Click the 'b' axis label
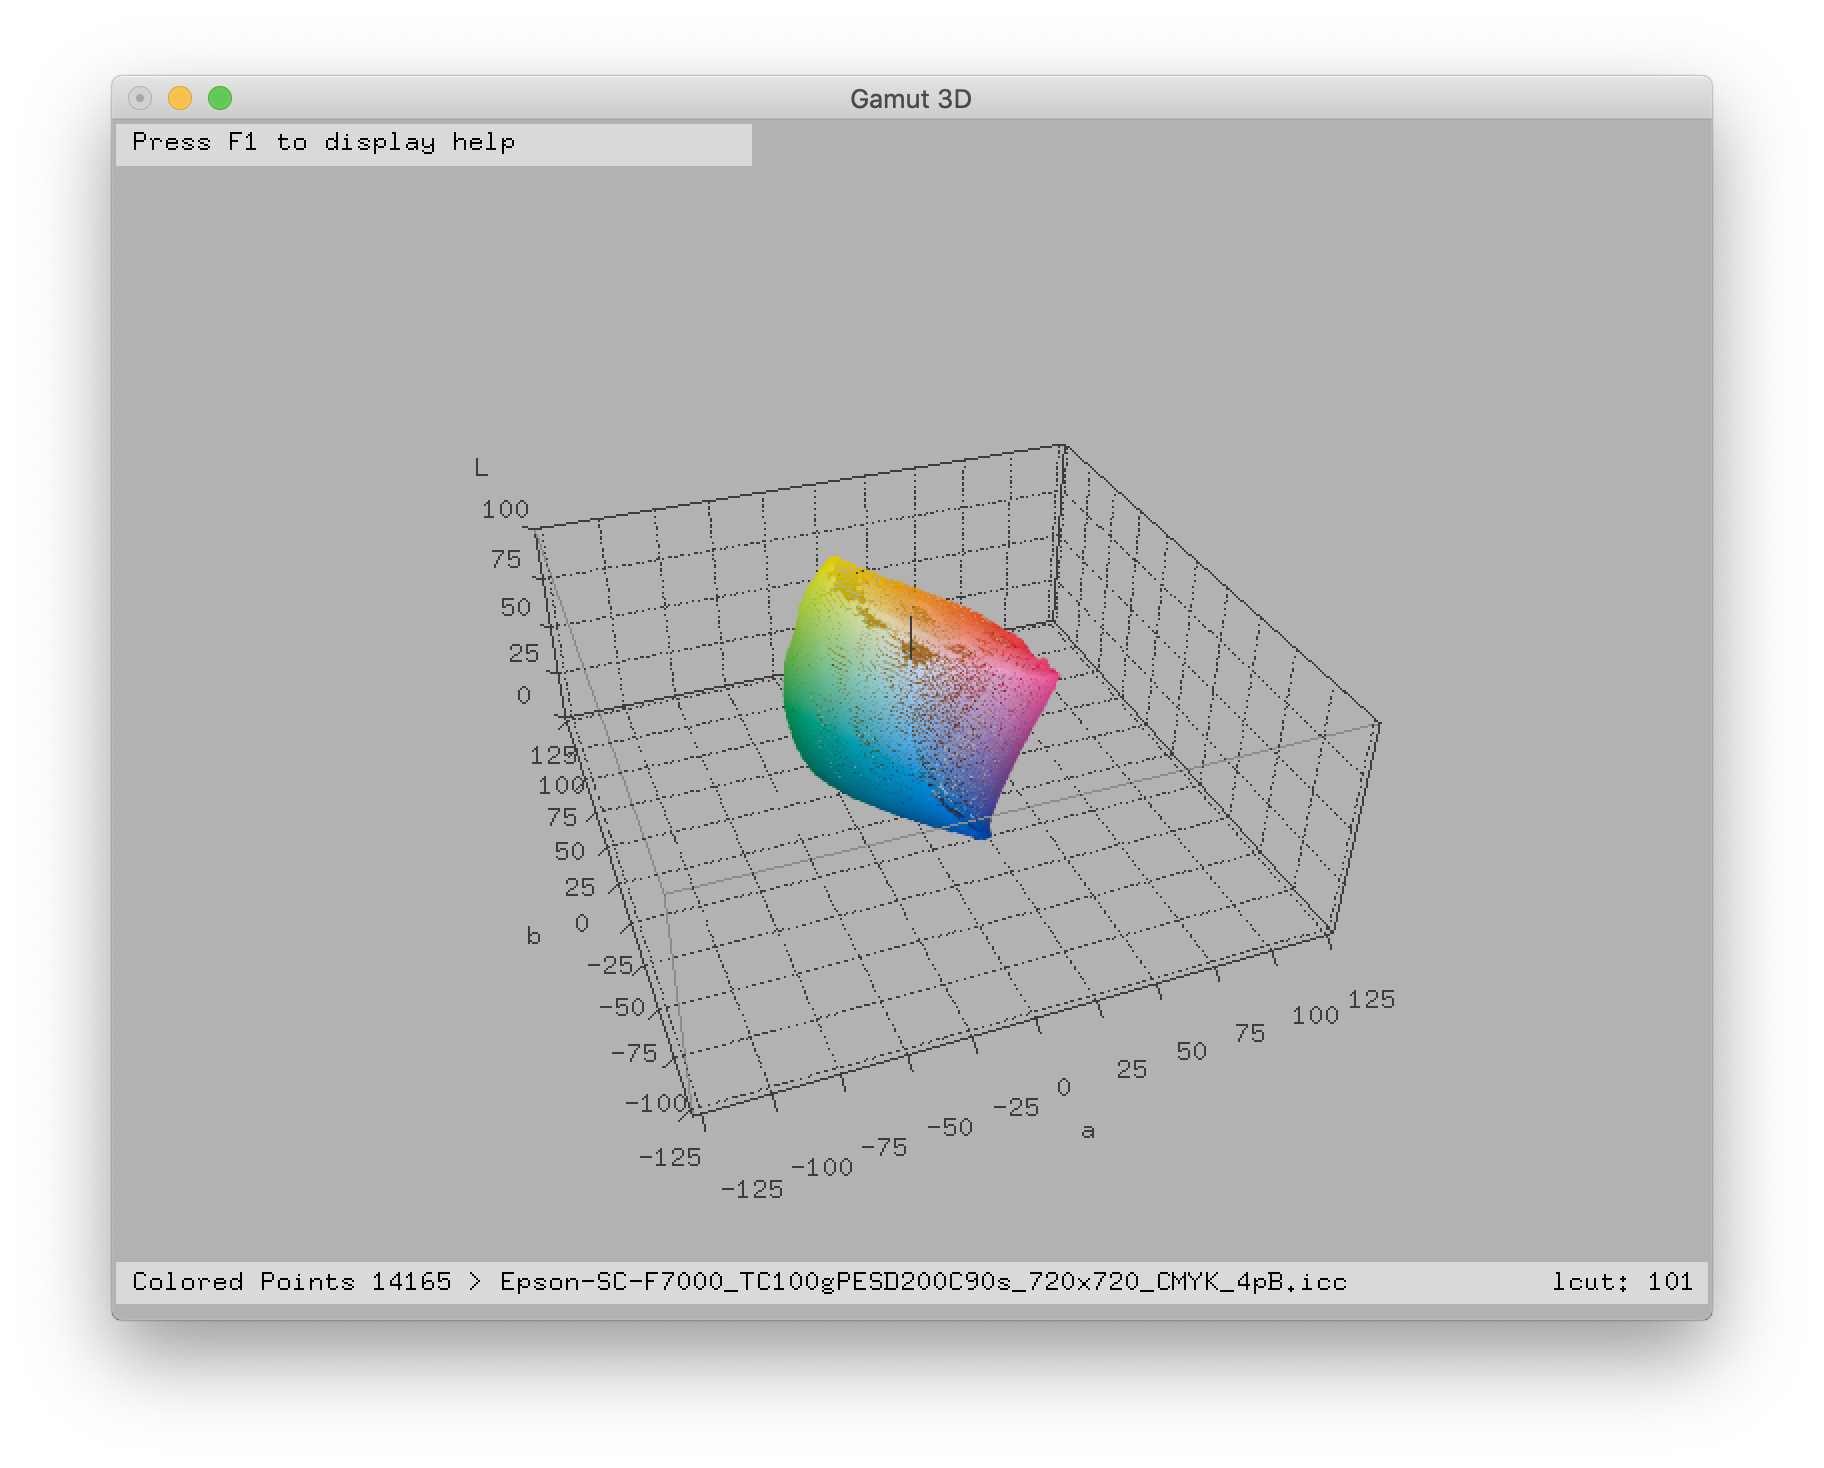1824x1468 pixels. 533,936
